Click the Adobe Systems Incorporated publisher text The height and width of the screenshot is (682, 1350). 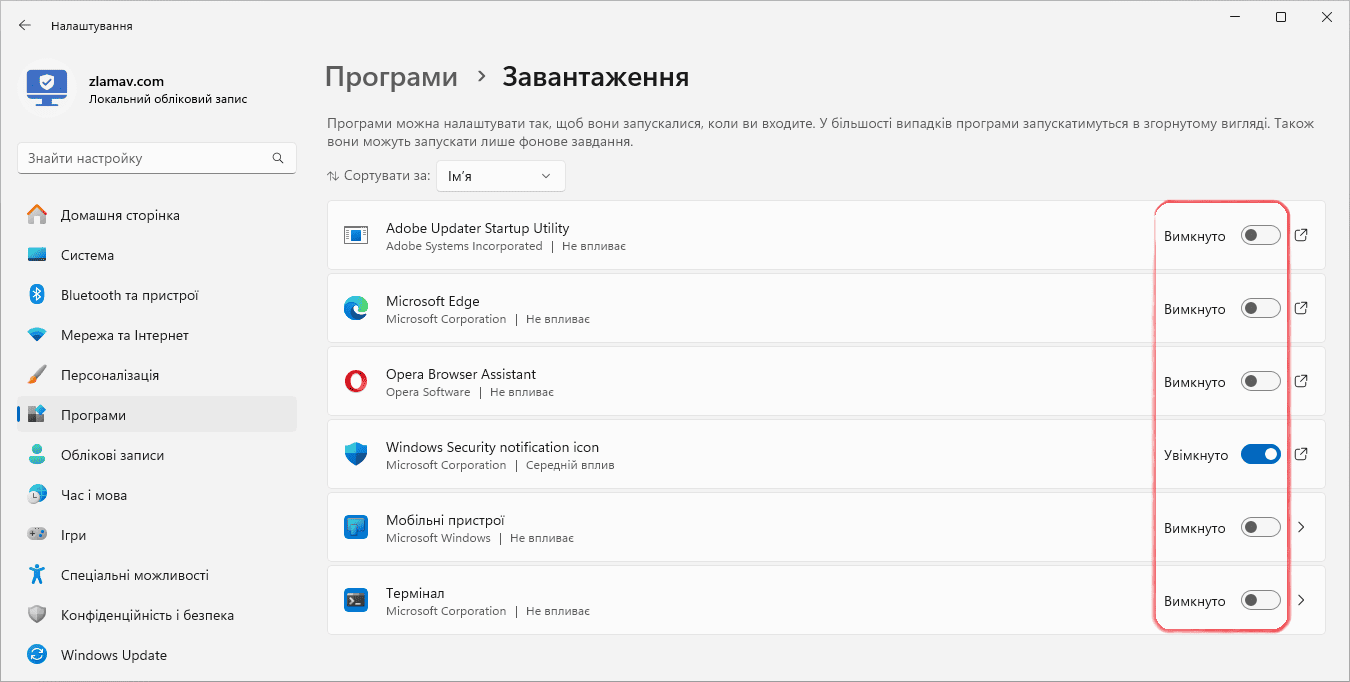(464, 246)
